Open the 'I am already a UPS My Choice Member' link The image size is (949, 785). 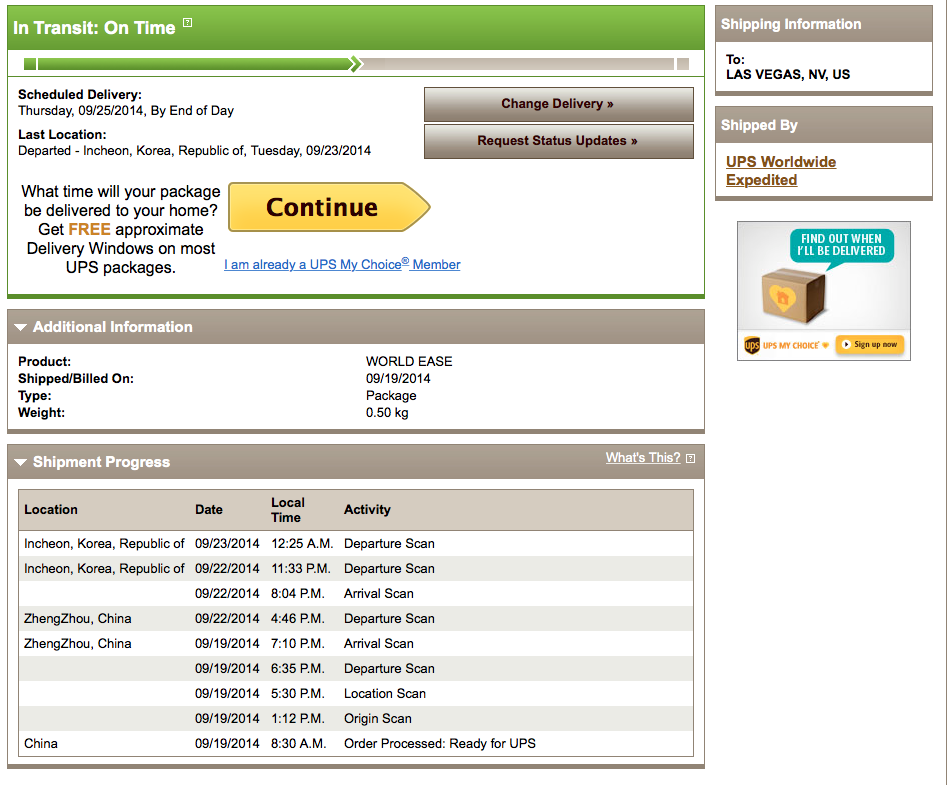[x=342, y=264]
